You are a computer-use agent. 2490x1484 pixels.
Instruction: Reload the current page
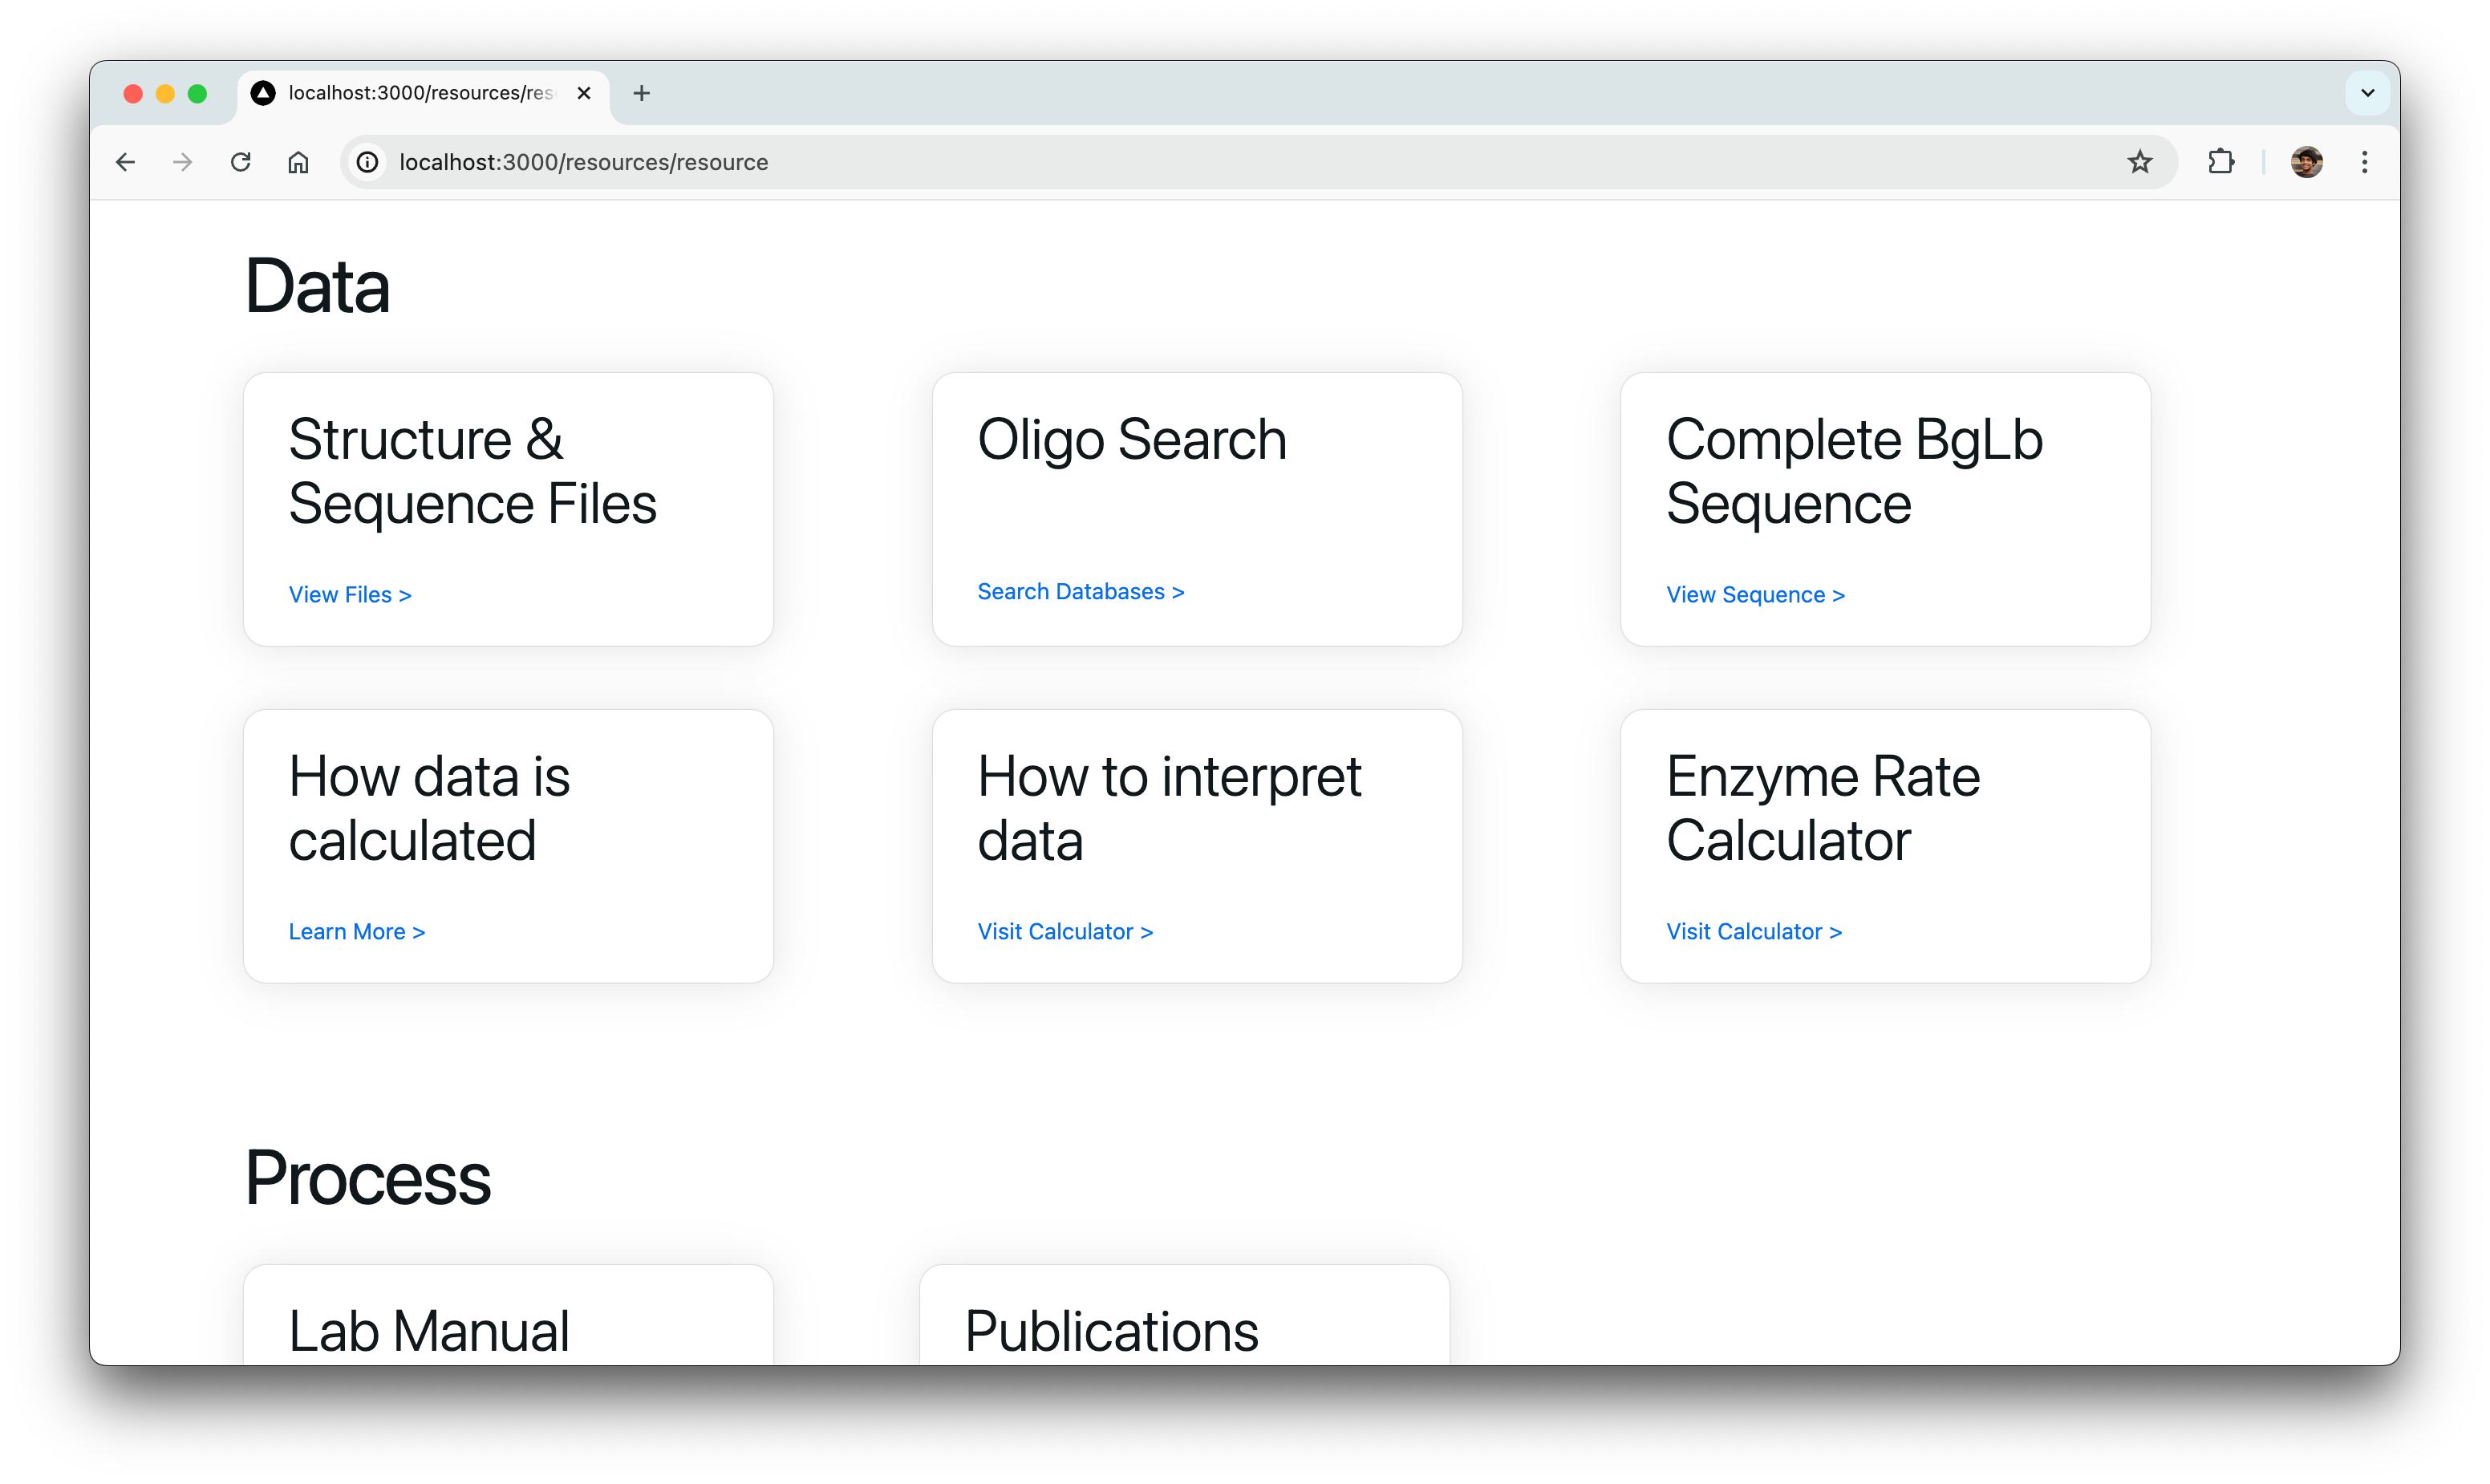tap(240, 162)
